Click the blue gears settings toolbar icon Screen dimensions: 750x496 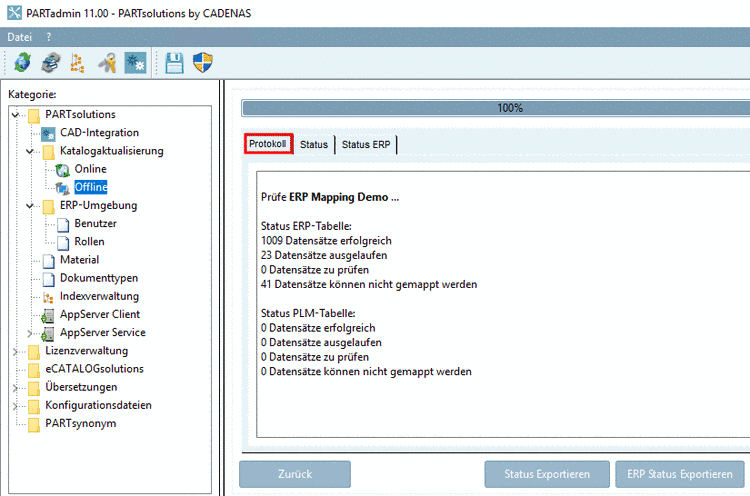[x=135, y=63]
